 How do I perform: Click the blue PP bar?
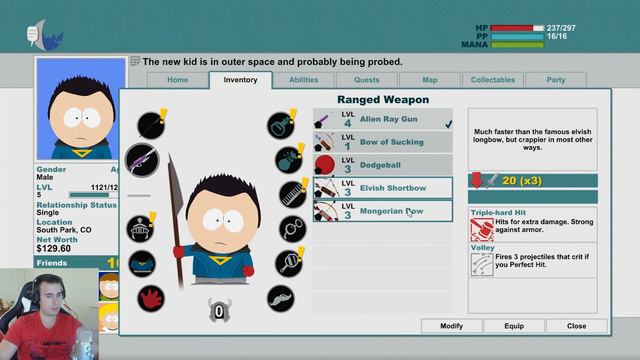point(517,36)
